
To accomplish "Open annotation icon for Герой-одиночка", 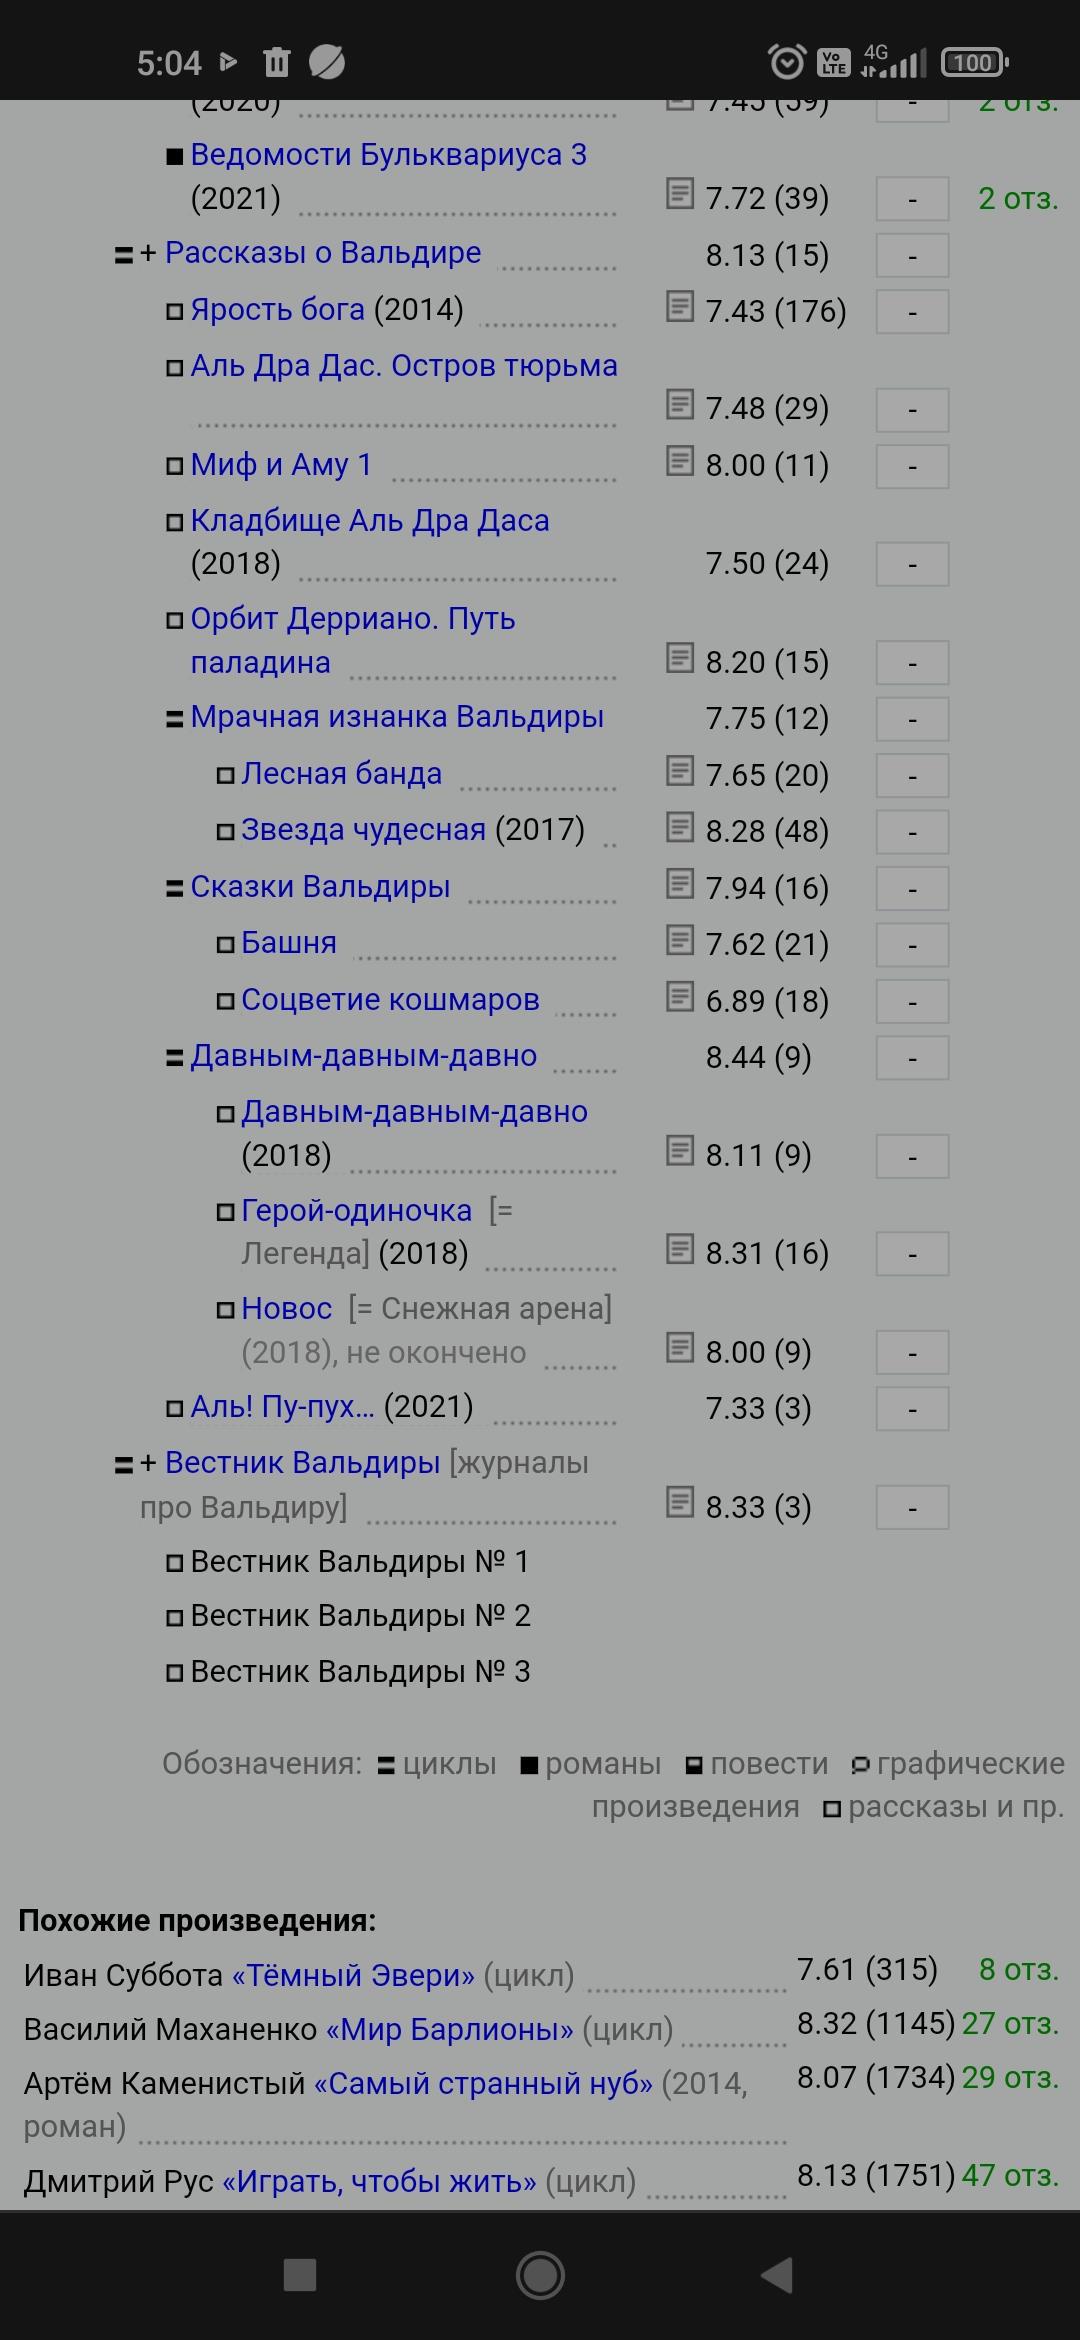I will pos(680,1249).
